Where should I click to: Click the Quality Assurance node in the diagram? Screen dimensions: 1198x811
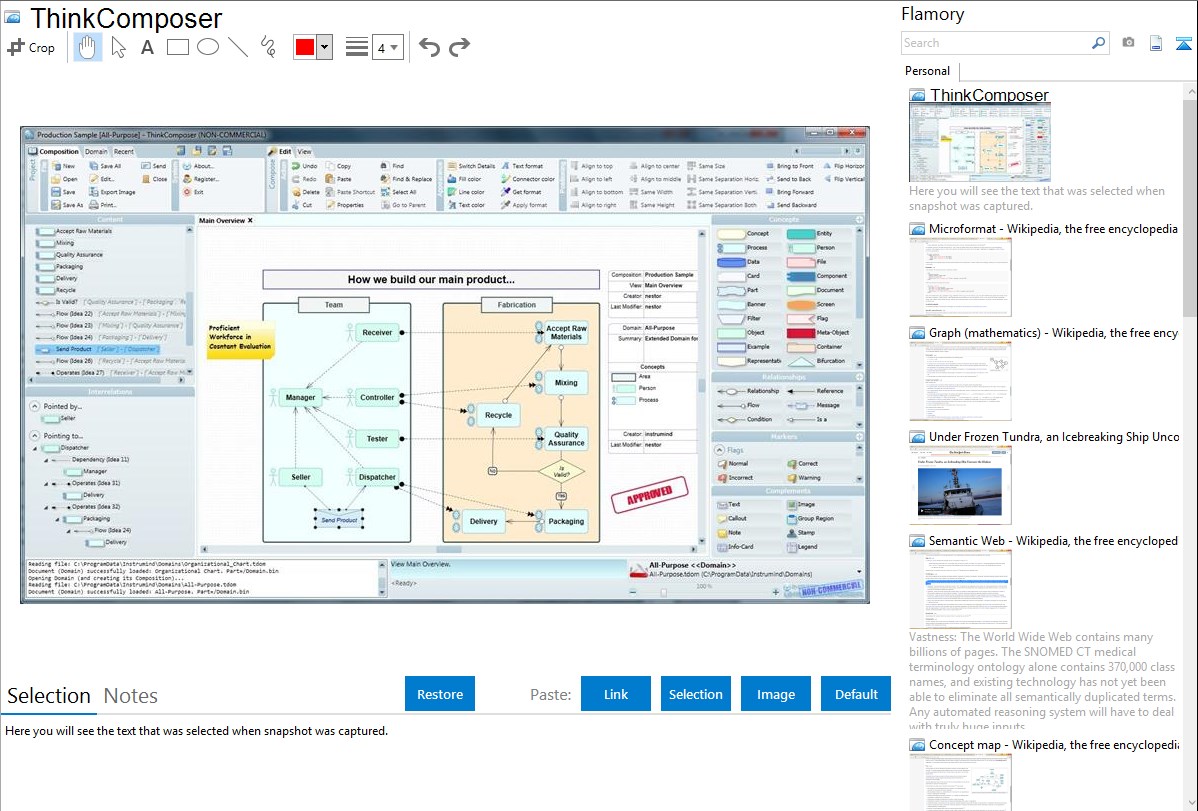[565, 439]
